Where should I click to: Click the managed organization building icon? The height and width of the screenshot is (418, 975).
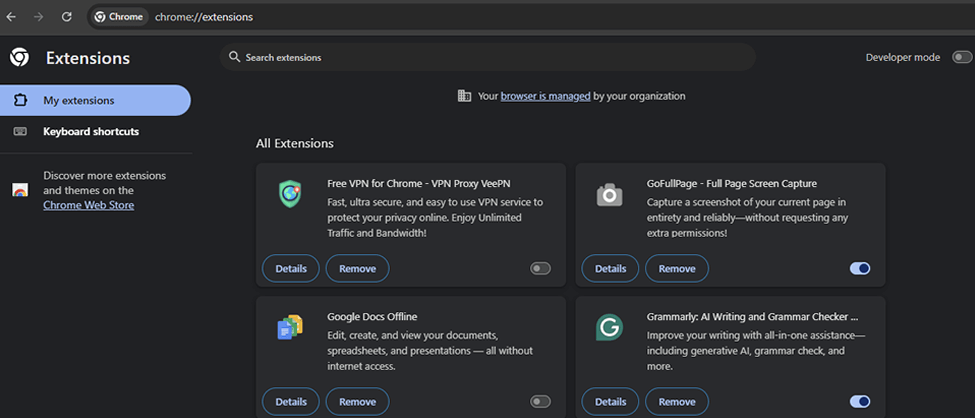tap(464, 96)
